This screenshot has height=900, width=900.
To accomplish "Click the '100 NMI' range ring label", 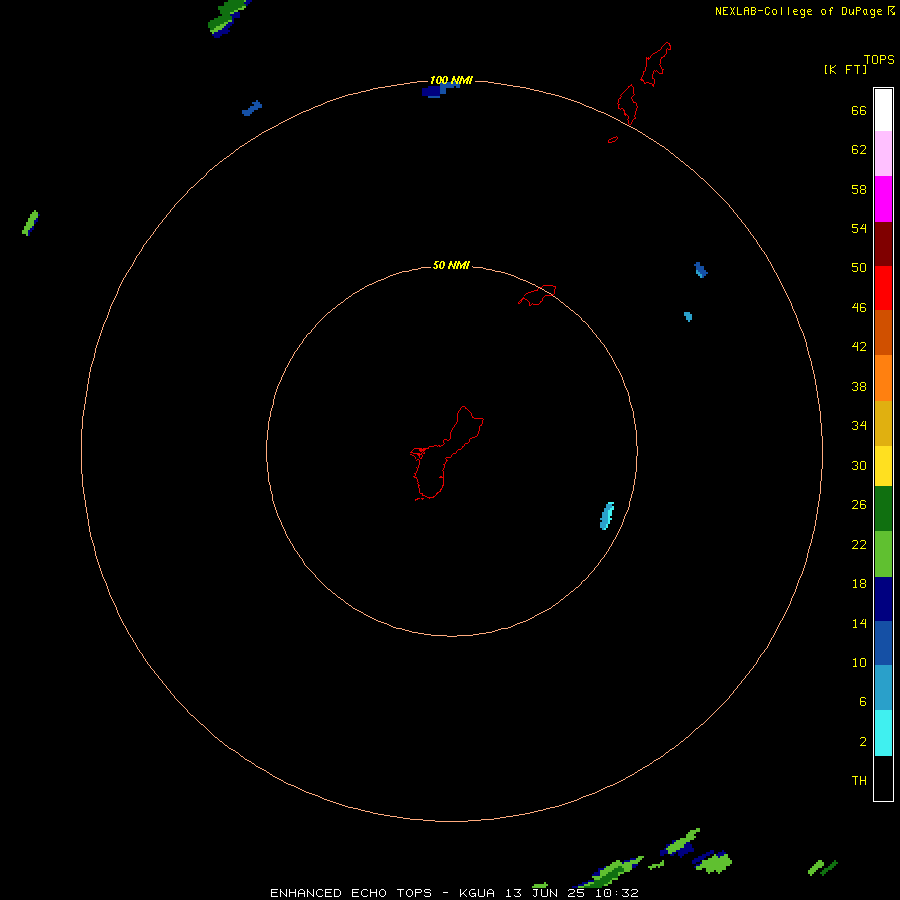I will pyautogui.click(x=451, y=80).
